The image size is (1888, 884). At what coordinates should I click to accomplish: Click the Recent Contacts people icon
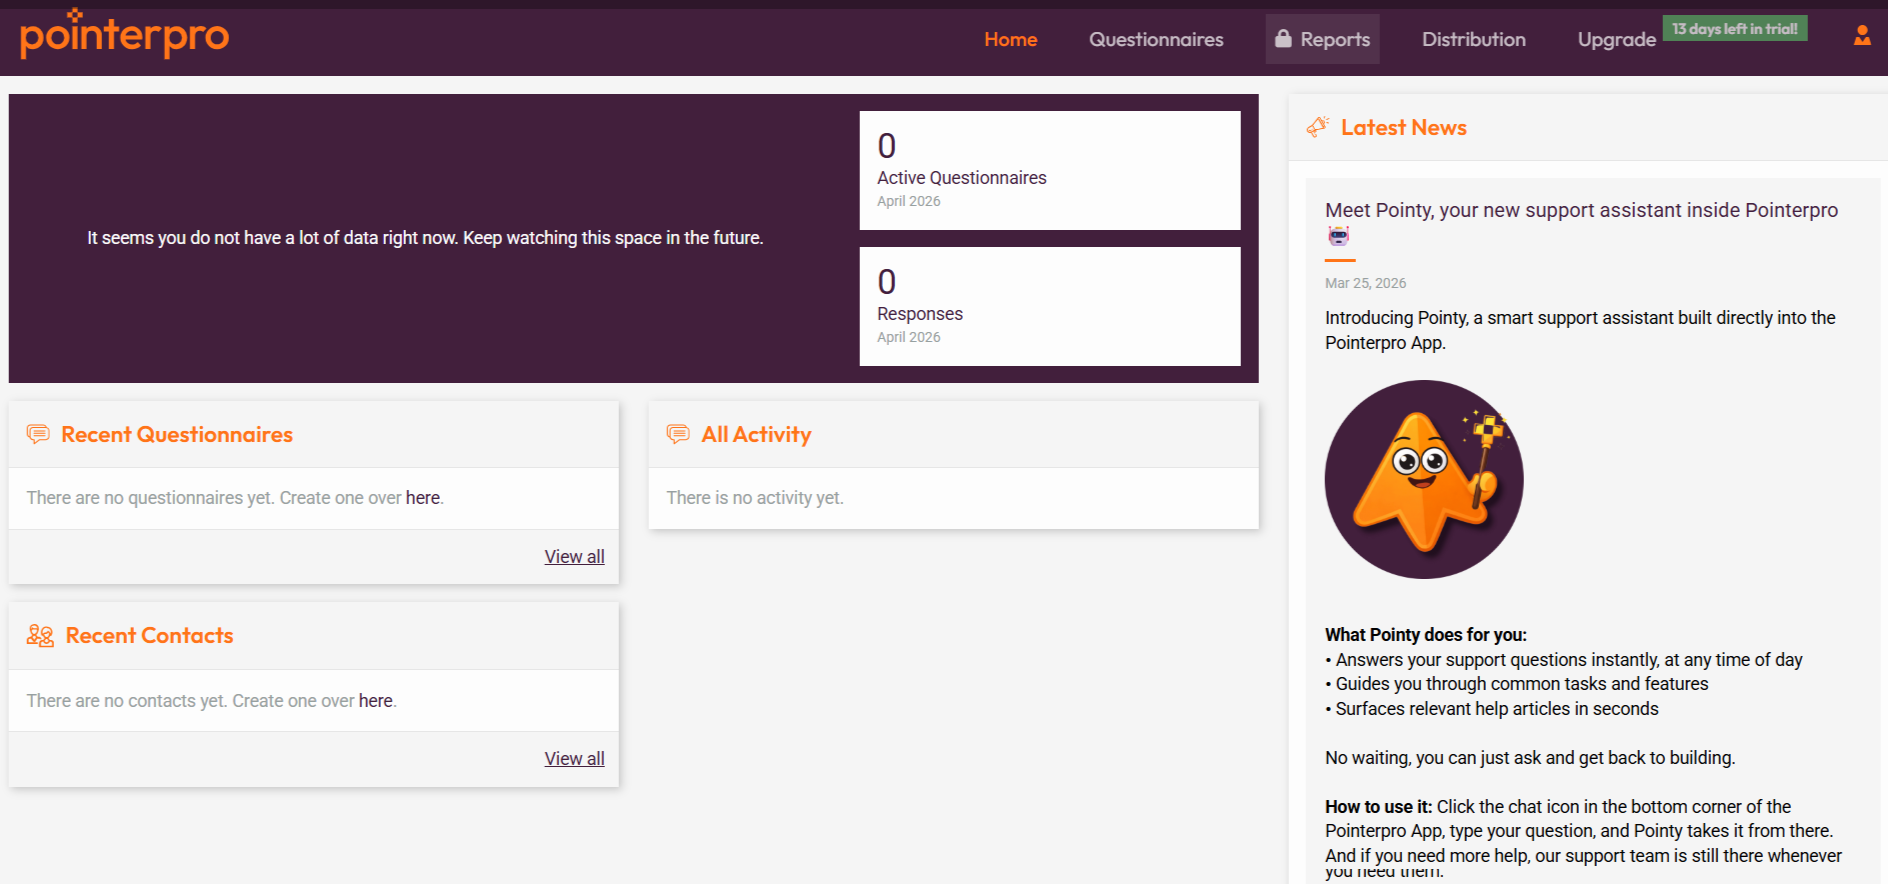pos(40,635)
